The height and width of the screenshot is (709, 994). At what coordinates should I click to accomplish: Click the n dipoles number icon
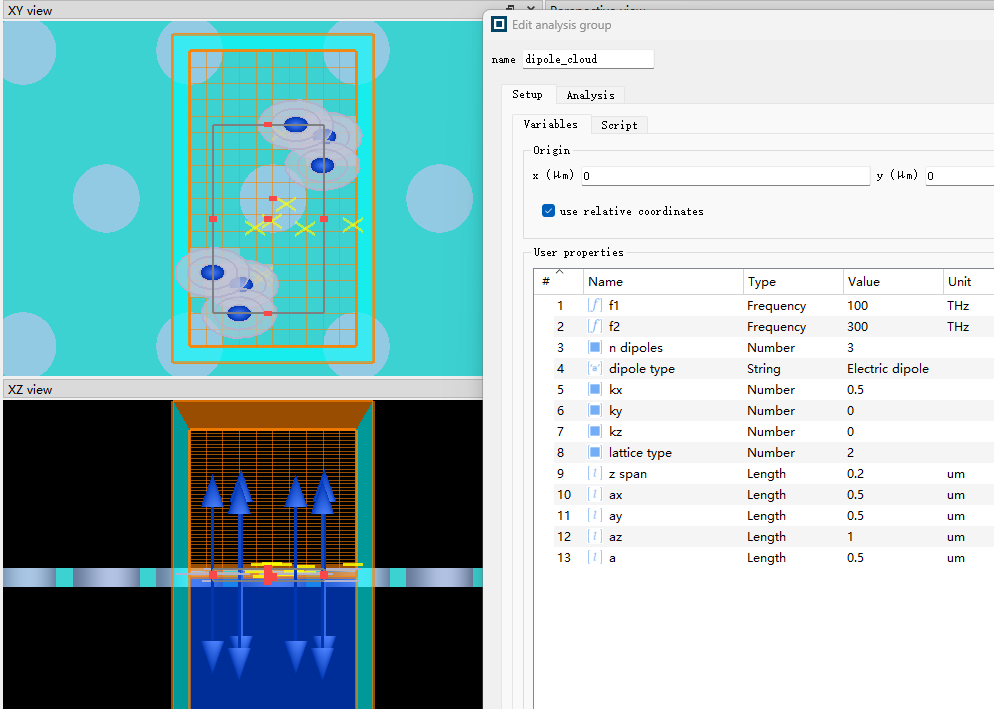pos(595,348)
